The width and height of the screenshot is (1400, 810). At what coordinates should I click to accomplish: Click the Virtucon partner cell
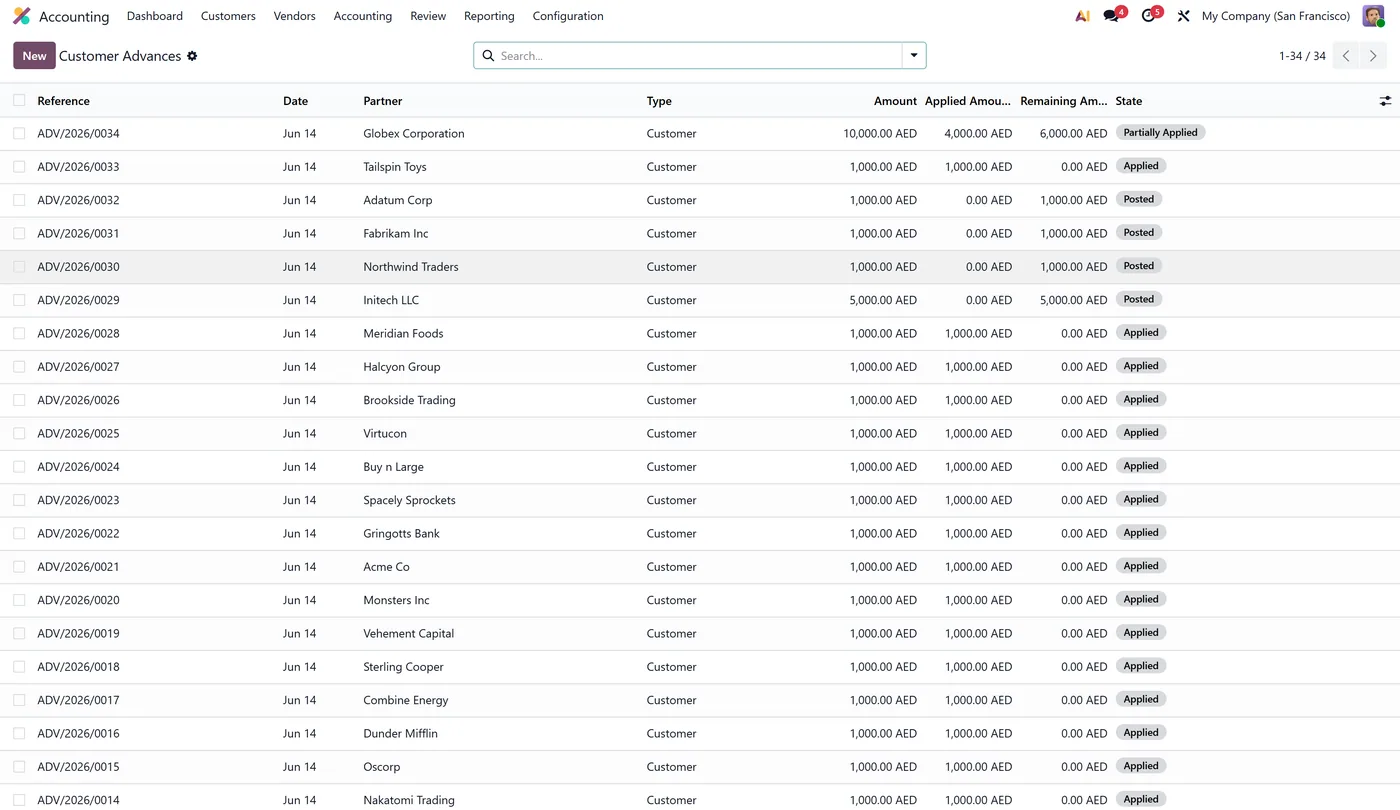pyautogui.click(x=385, y=433)
